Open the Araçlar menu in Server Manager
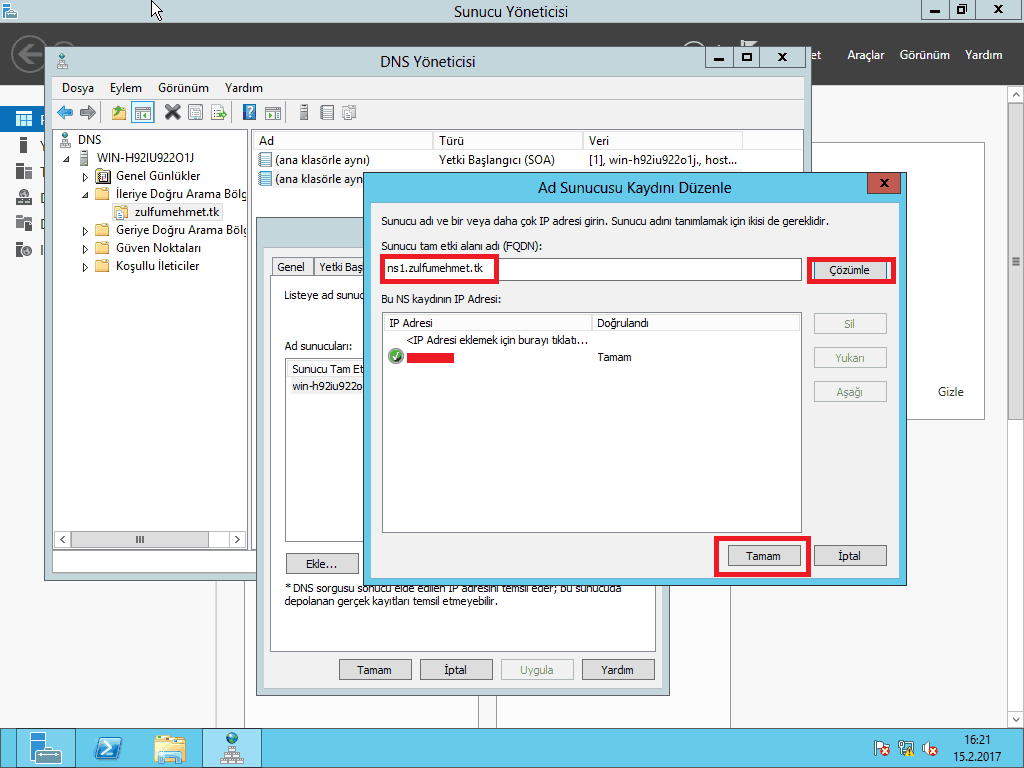The image size is (1024, 768). [x=865, y=55]
